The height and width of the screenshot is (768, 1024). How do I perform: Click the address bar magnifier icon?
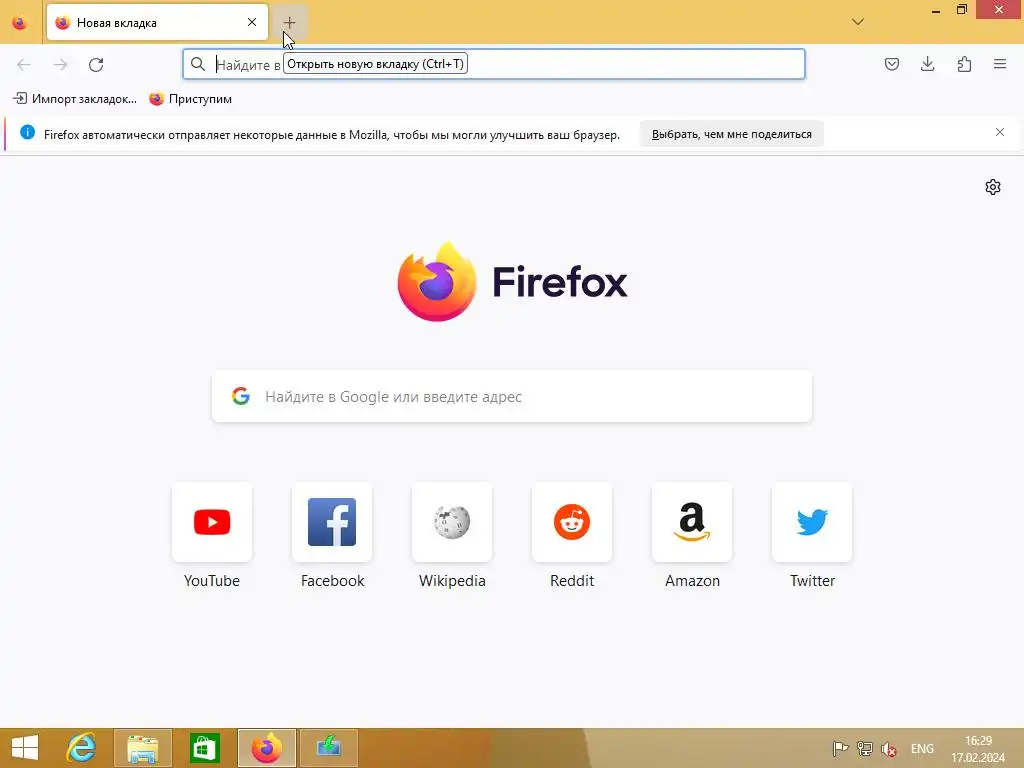pos(198,64)
